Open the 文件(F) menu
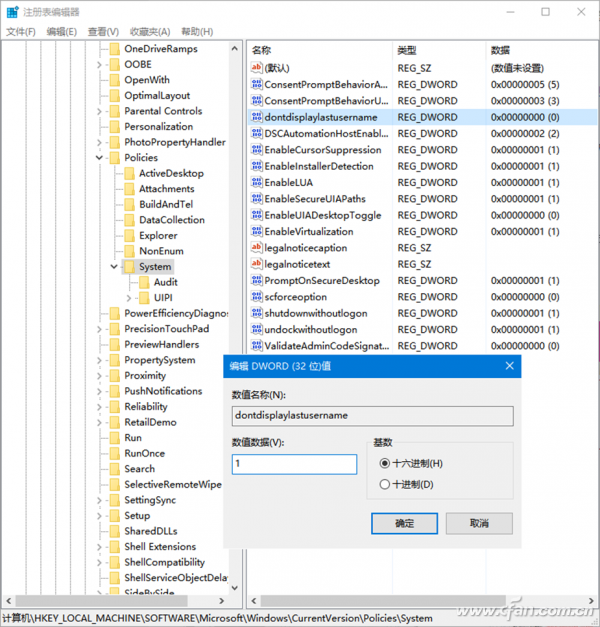The height and width of the screenshot is (627, 600). [x=21, y=32]
